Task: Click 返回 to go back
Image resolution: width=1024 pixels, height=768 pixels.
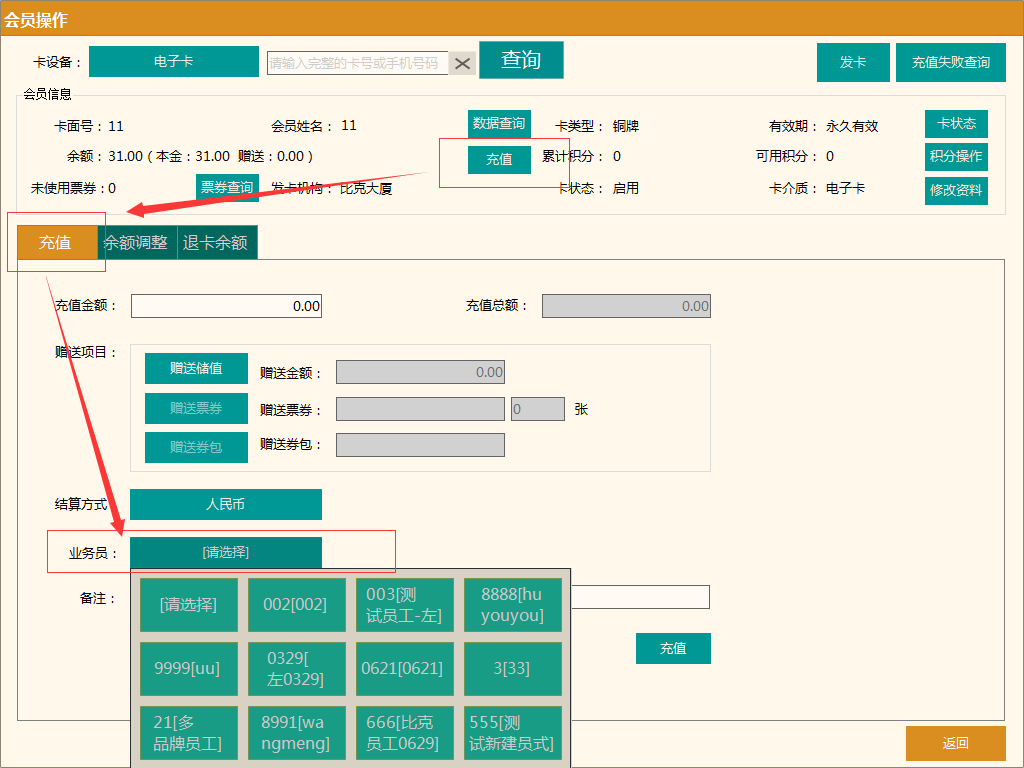Action: 955,743
